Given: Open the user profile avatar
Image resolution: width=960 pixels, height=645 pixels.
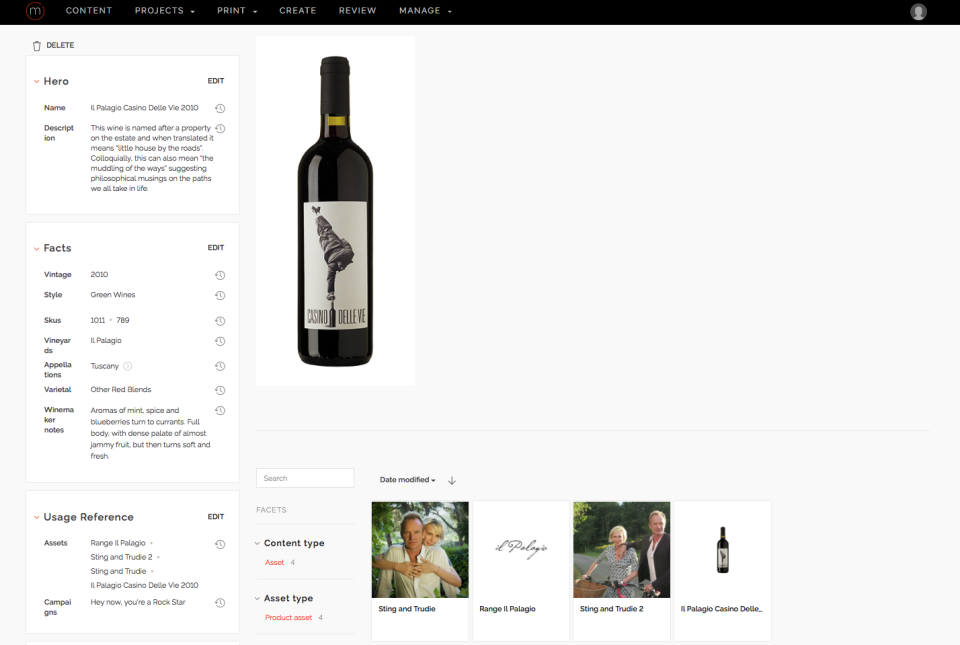Looking at the screenshot, I should point(918,12).
